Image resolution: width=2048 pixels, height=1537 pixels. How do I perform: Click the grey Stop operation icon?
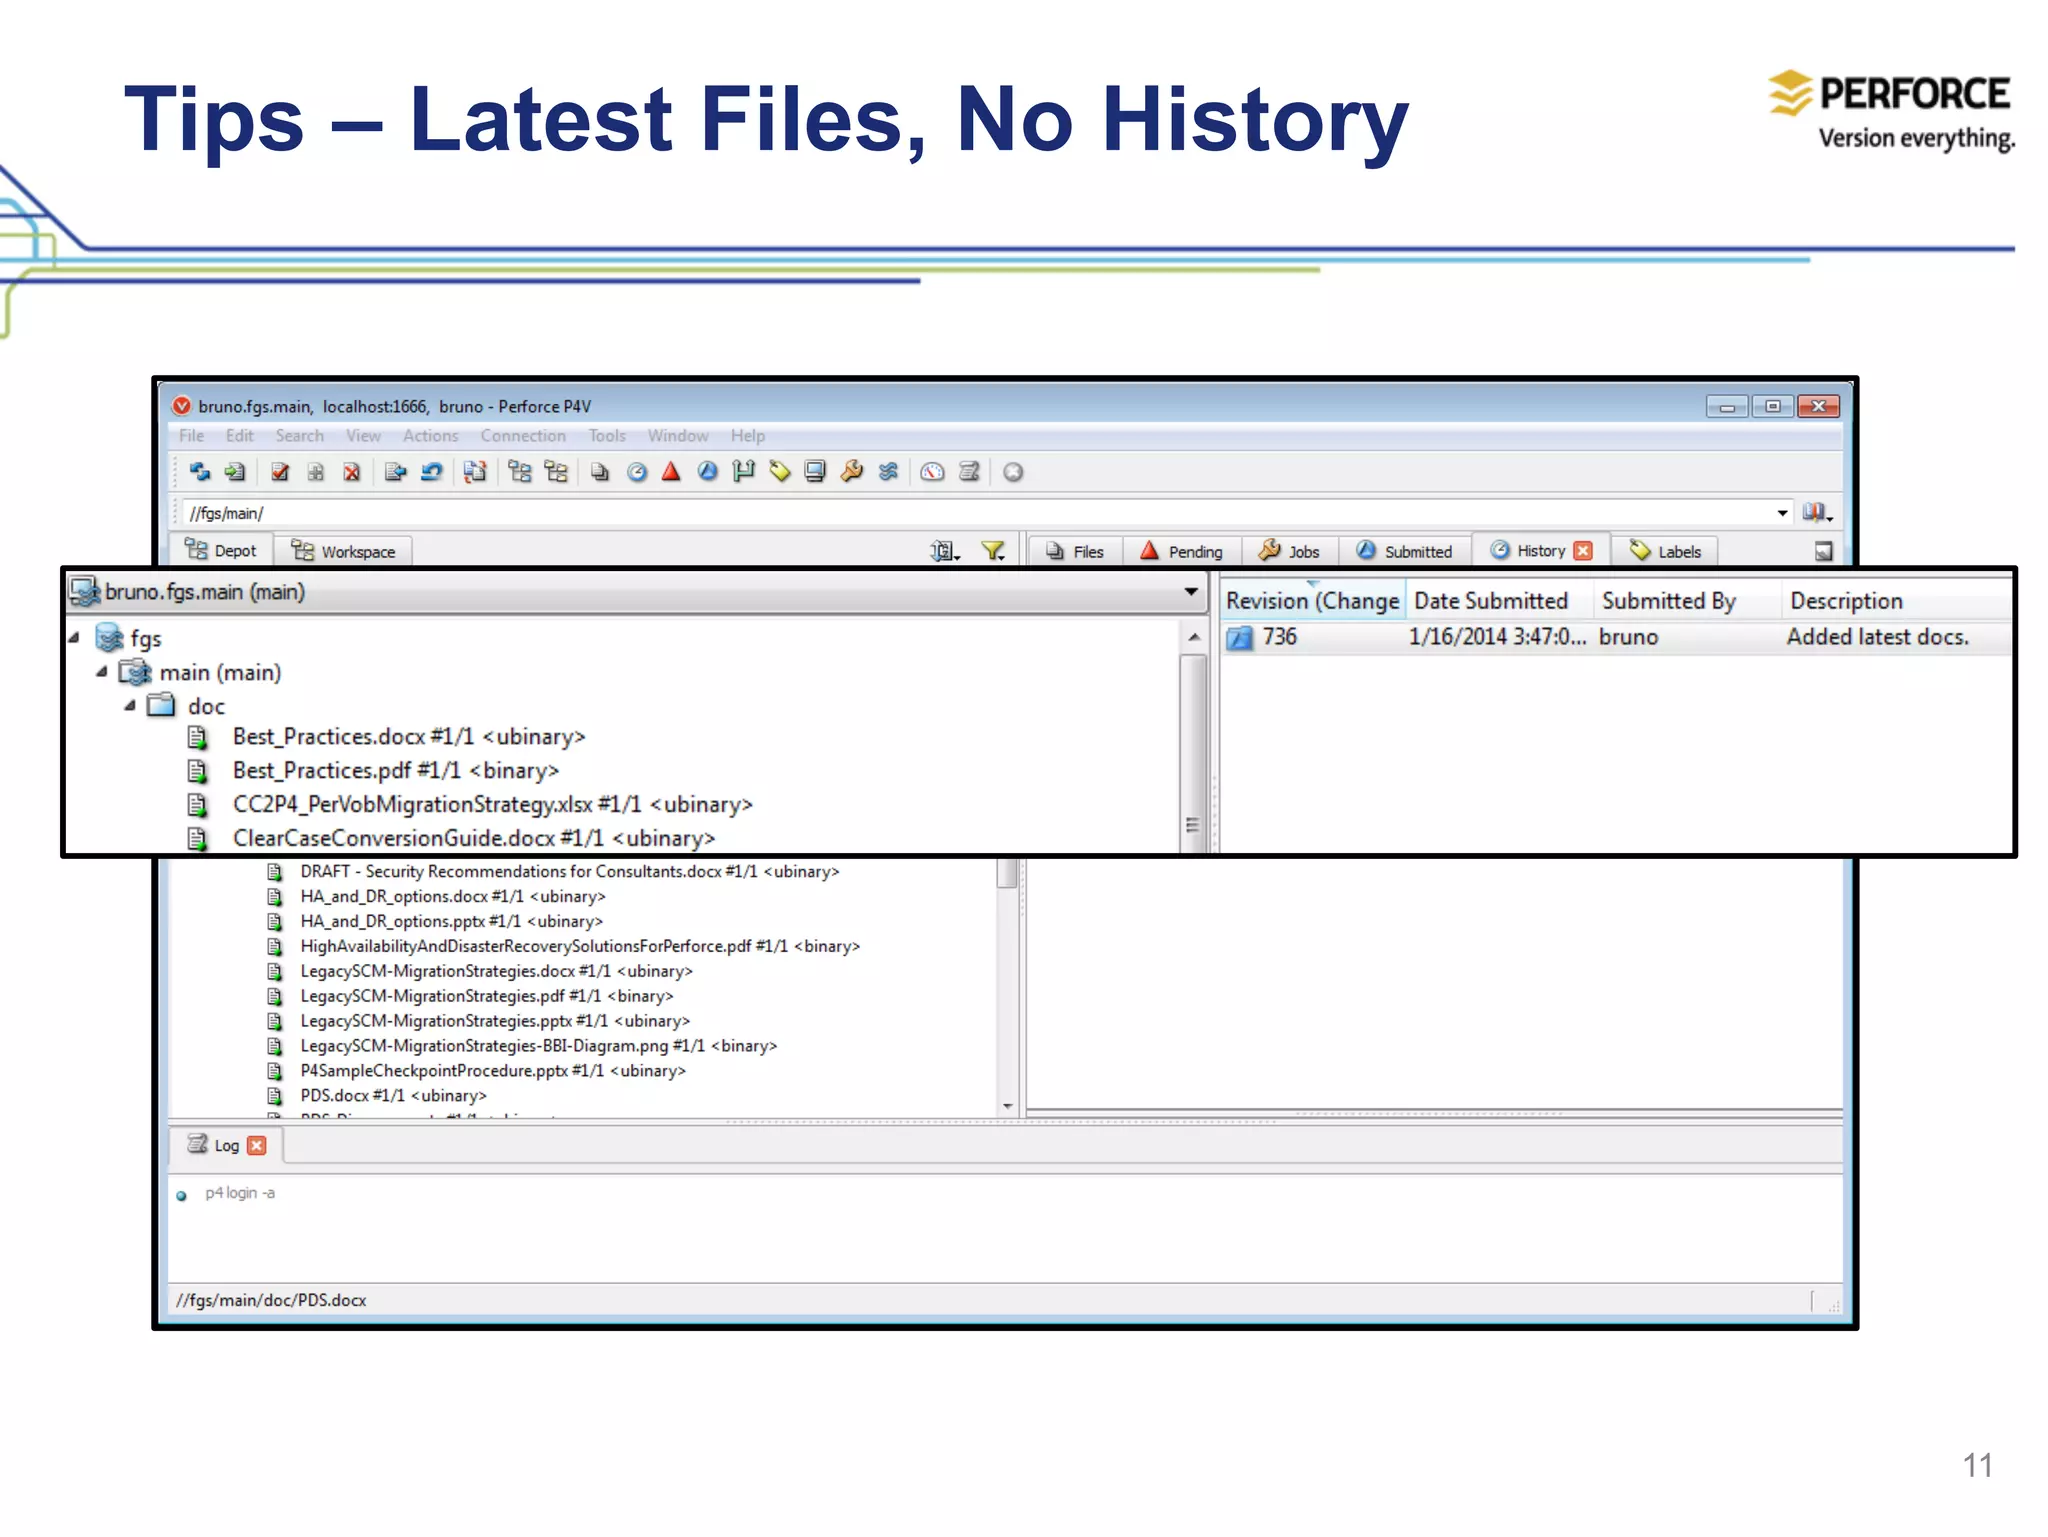1013,472
